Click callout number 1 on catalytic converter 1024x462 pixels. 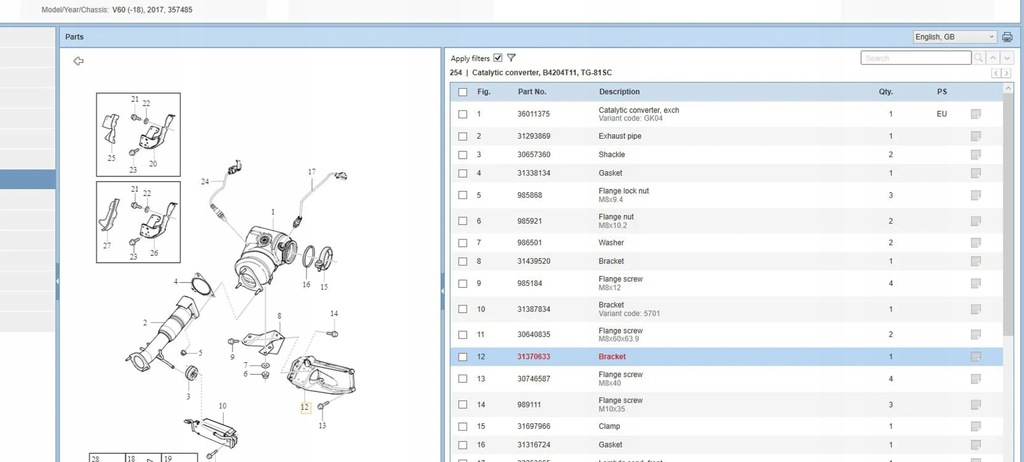(x=273, y=212)
